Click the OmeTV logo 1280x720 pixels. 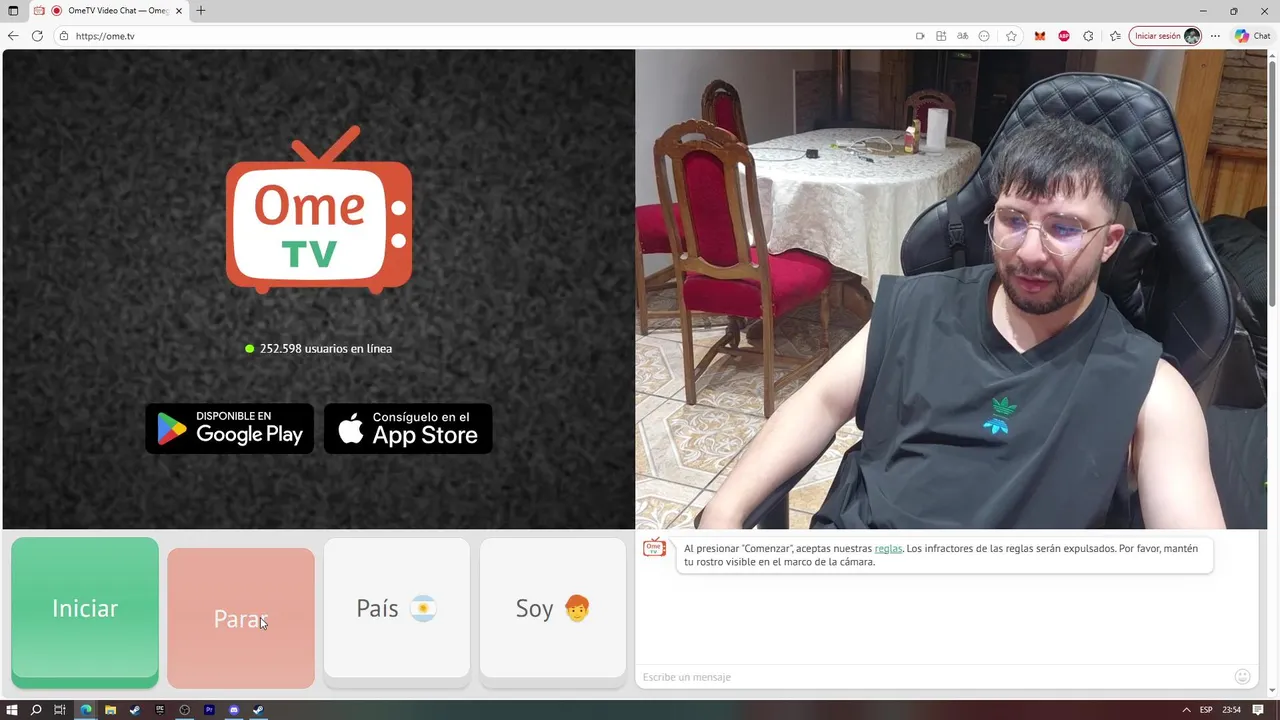coord(319,211)
